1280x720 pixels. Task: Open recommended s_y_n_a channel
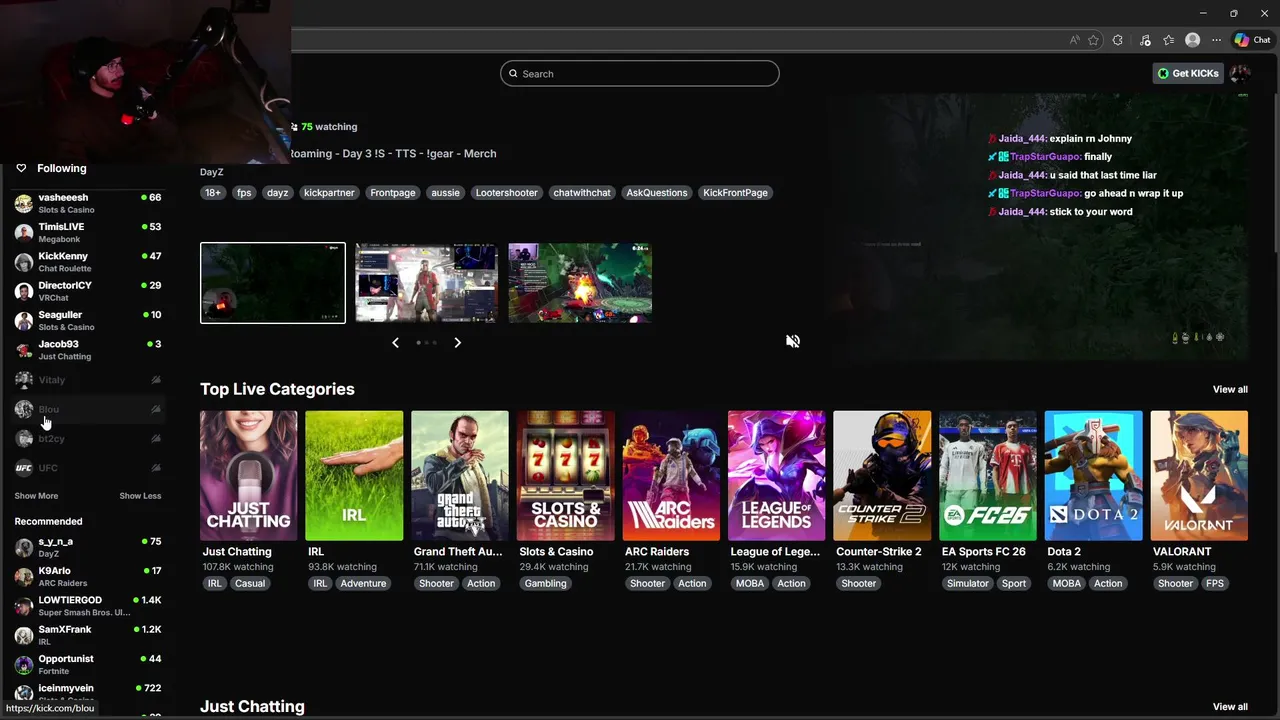coord(88,547)
